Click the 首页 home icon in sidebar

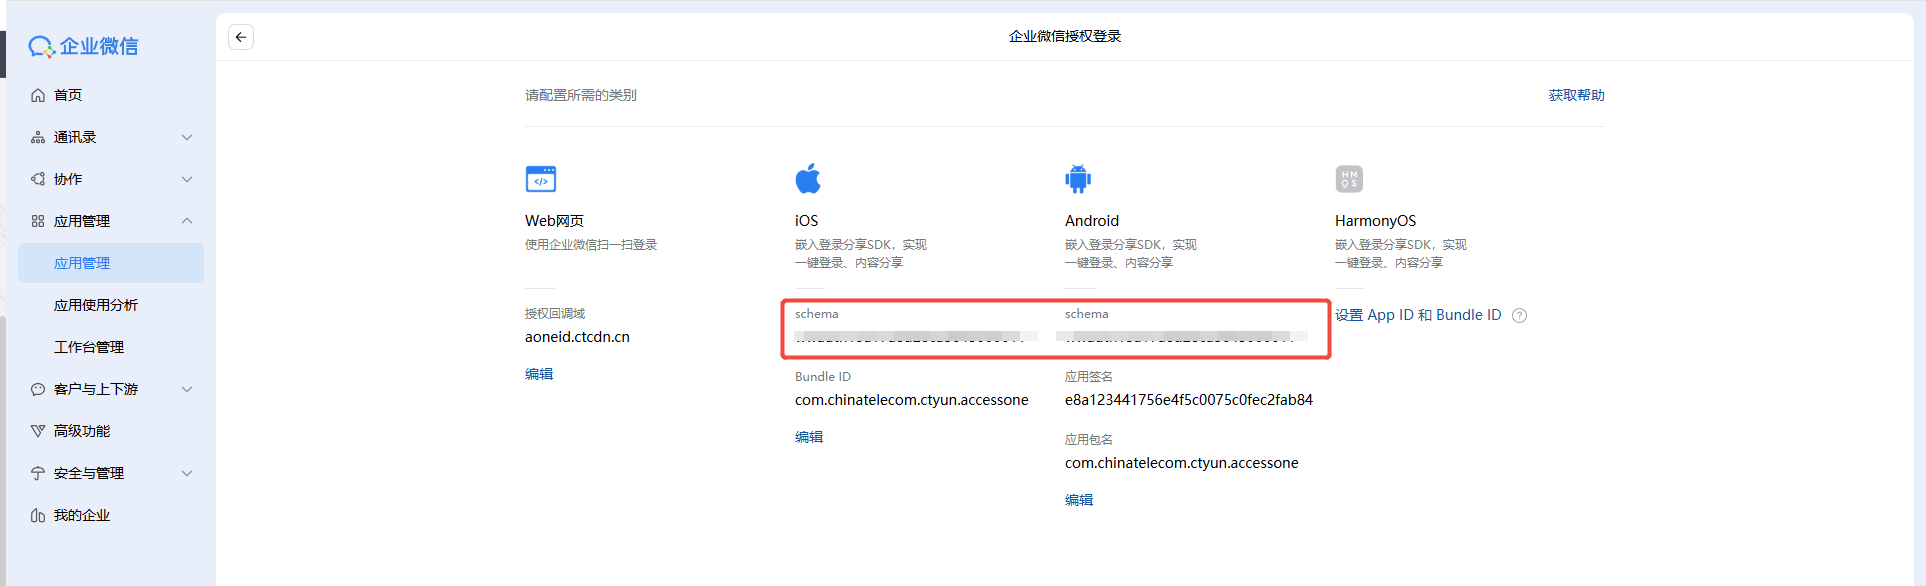[x=38, y=95]
